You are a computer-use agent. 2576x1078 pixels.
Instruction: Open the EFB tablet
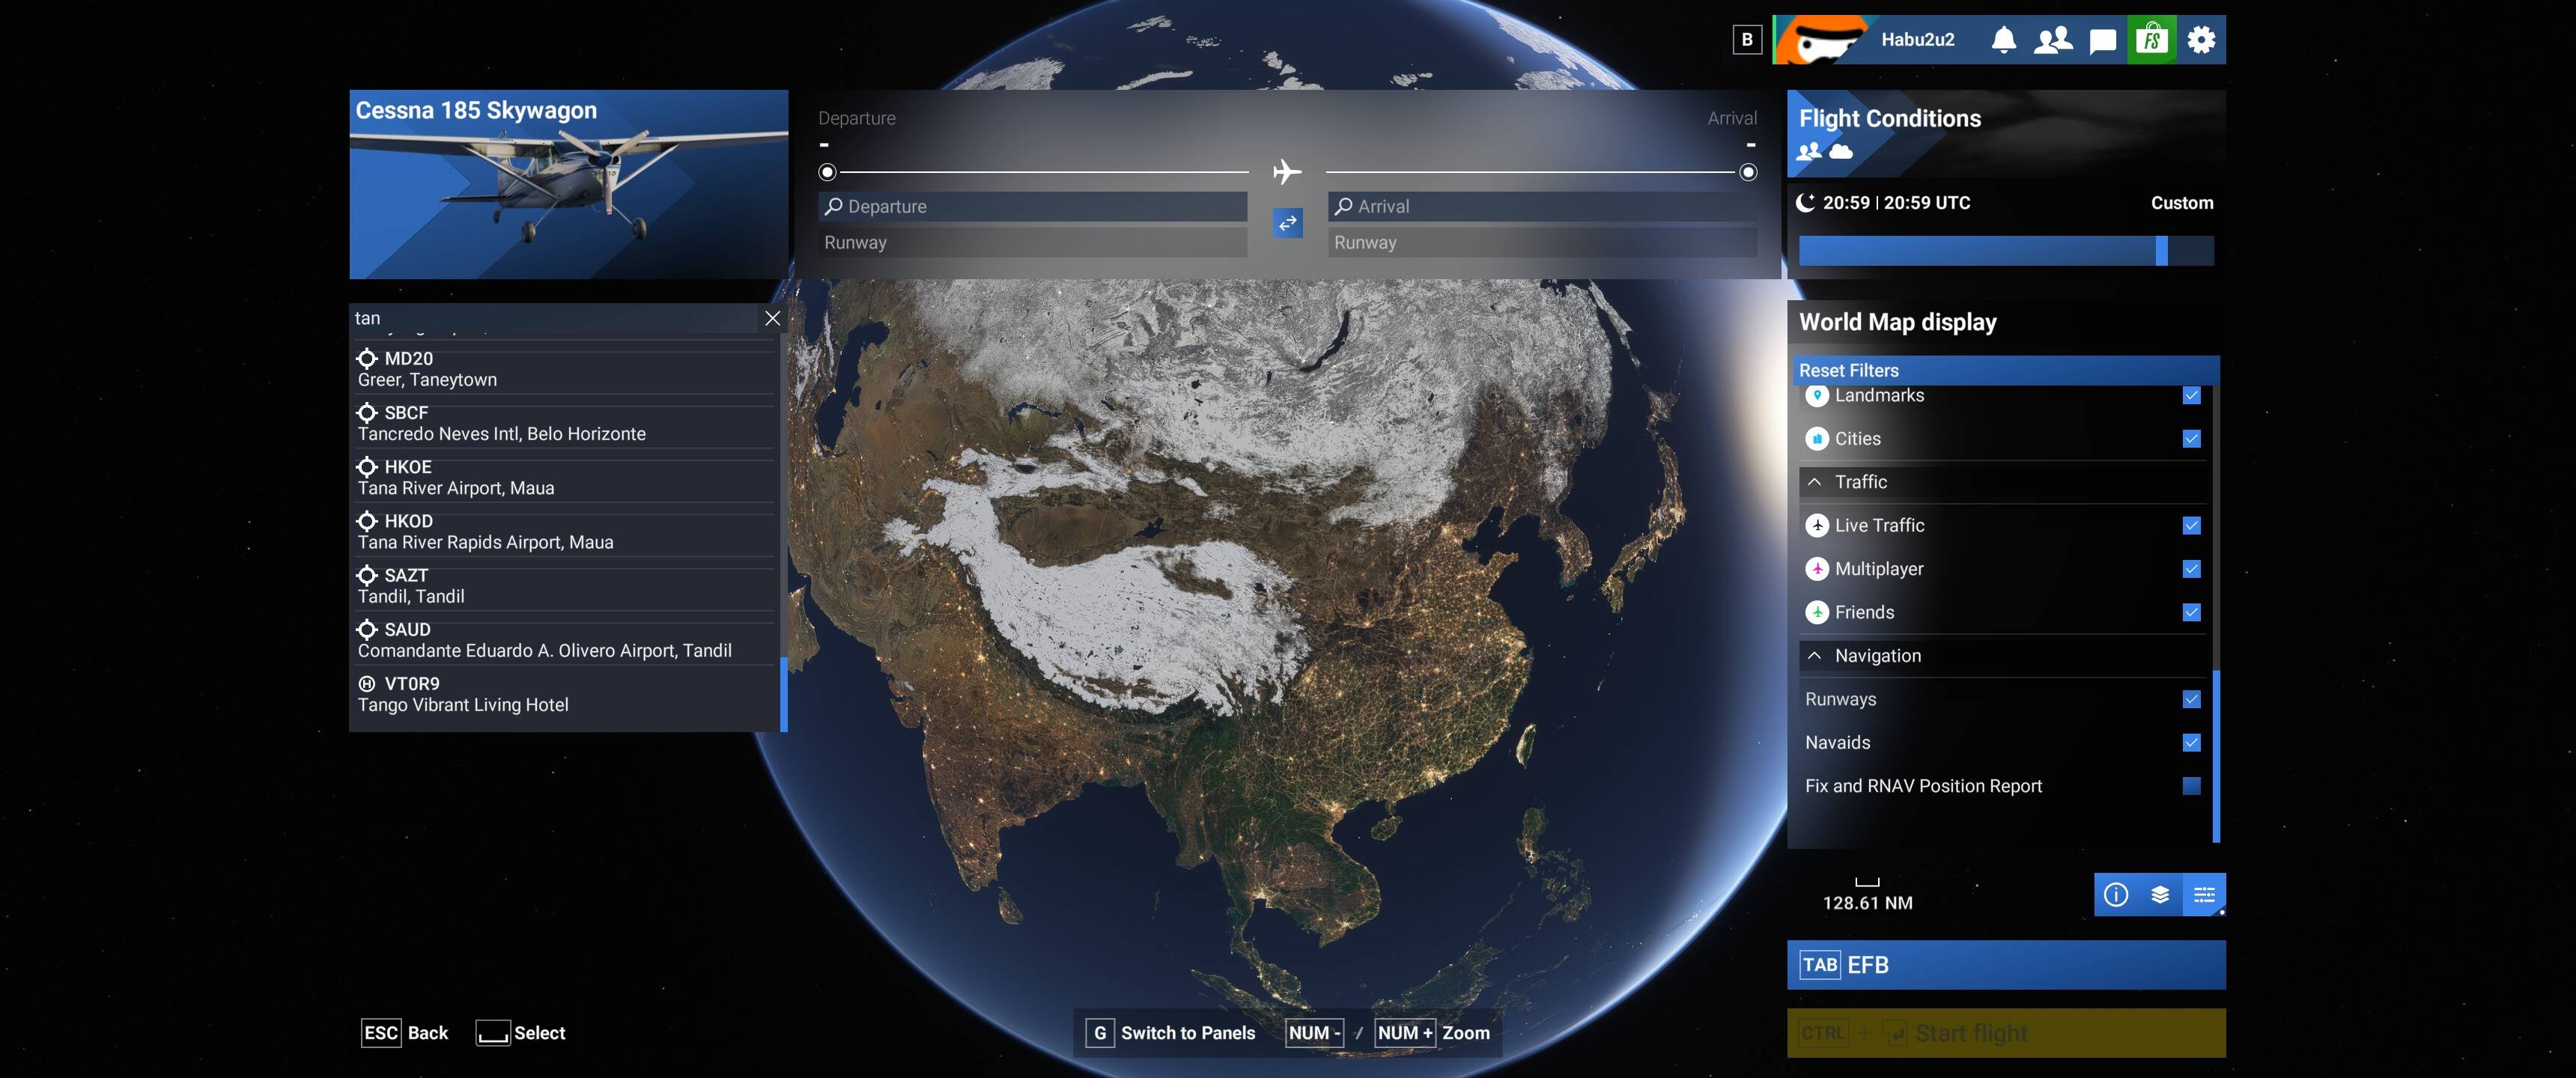[x=2006, y=965]
